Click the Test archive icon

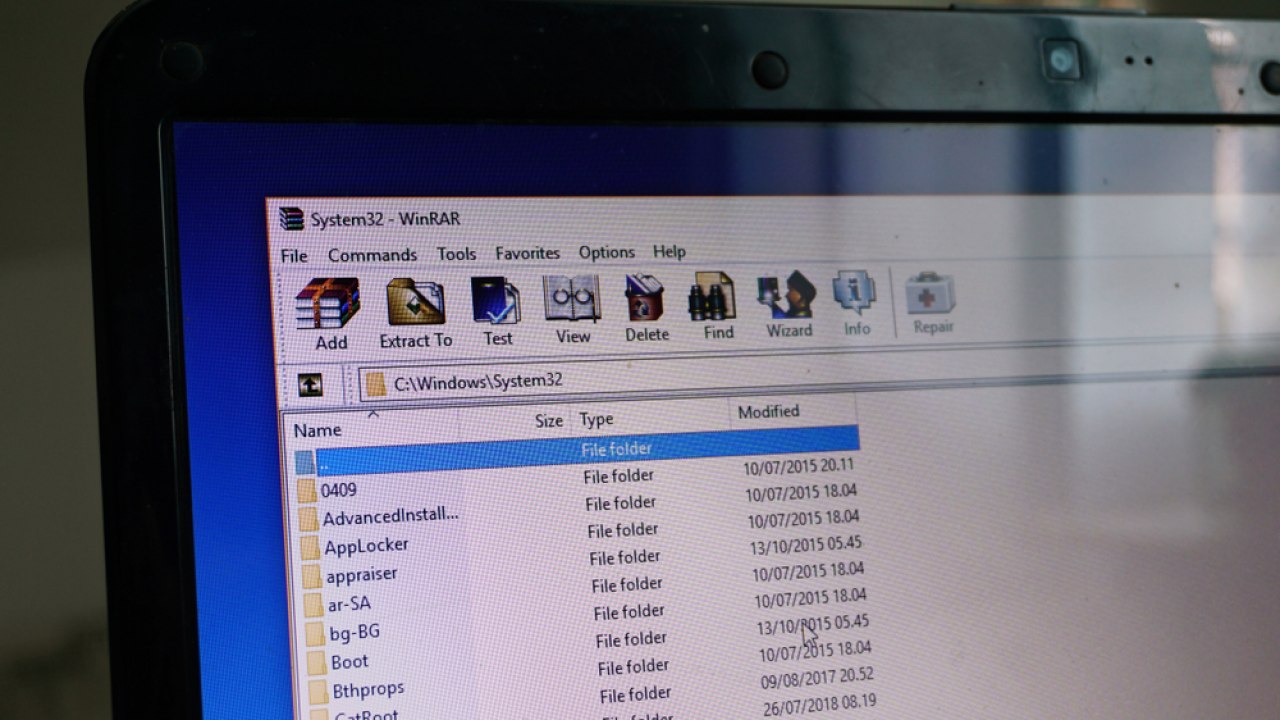click(x=496, y=302)
